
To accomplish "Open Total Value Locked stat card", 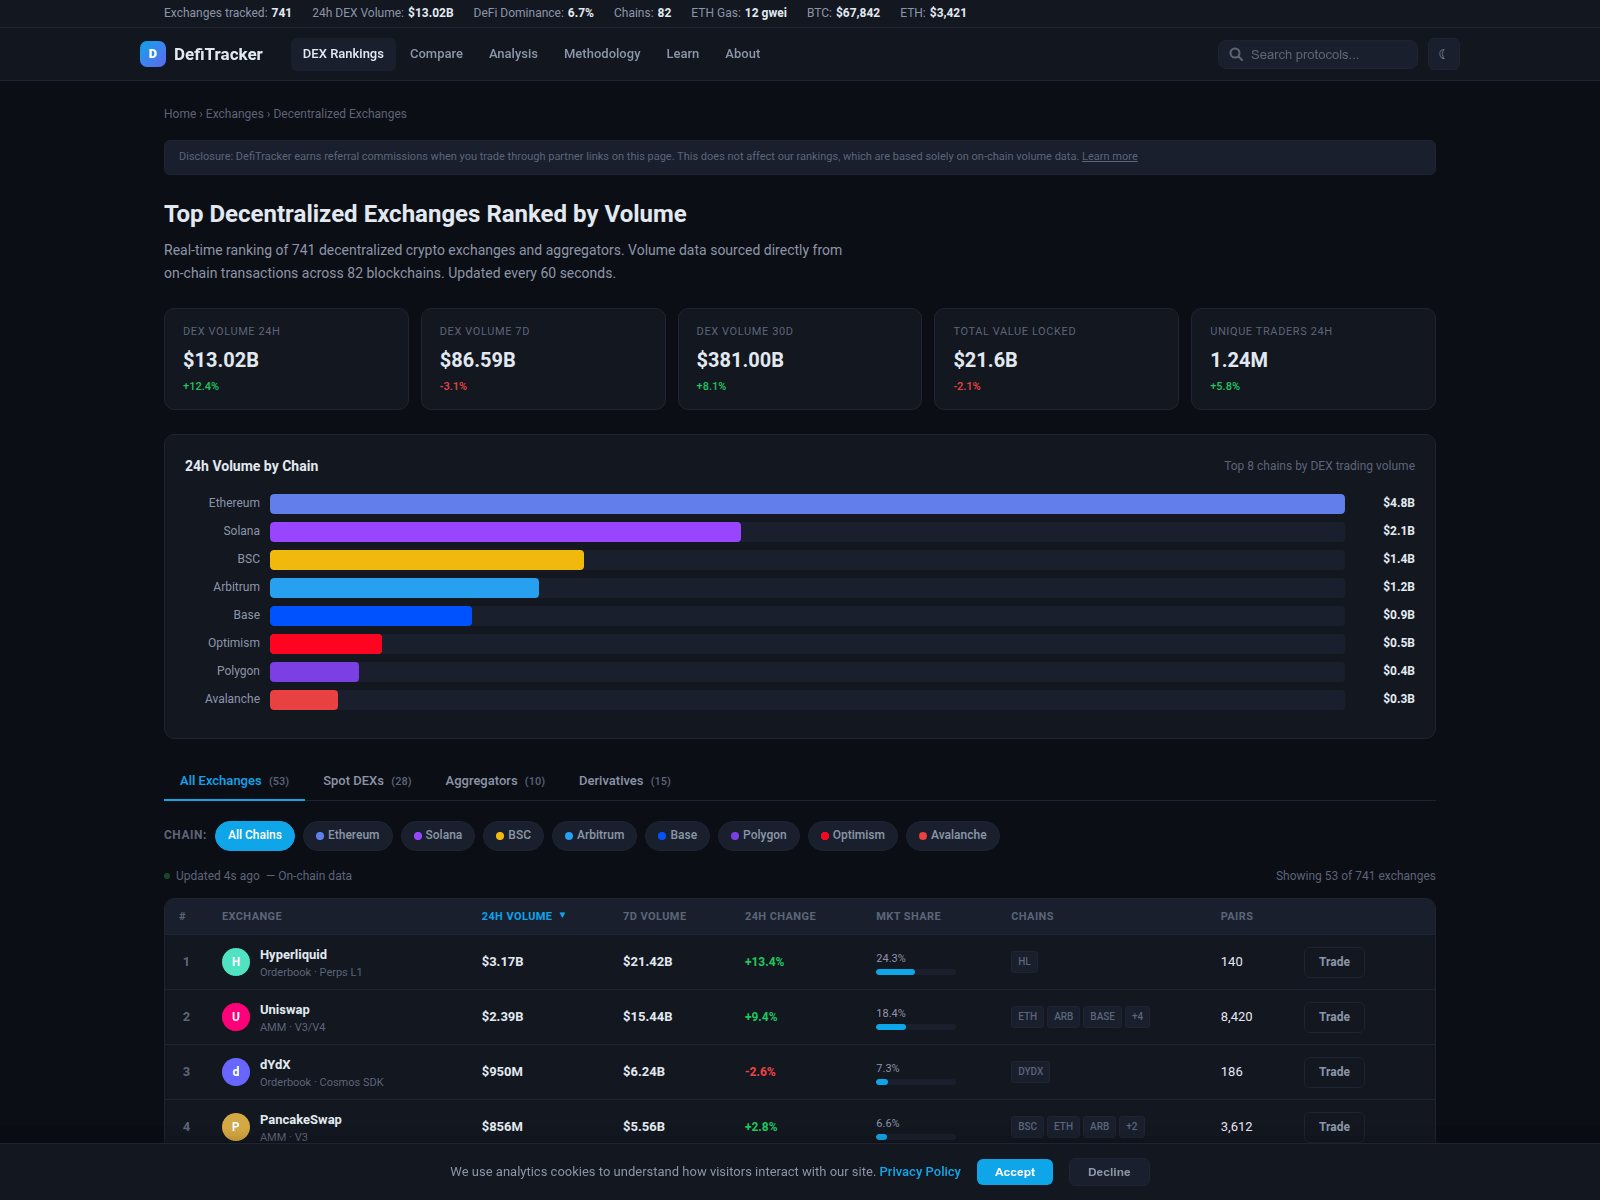I will pyautogui.click(x=1056, y=359).
